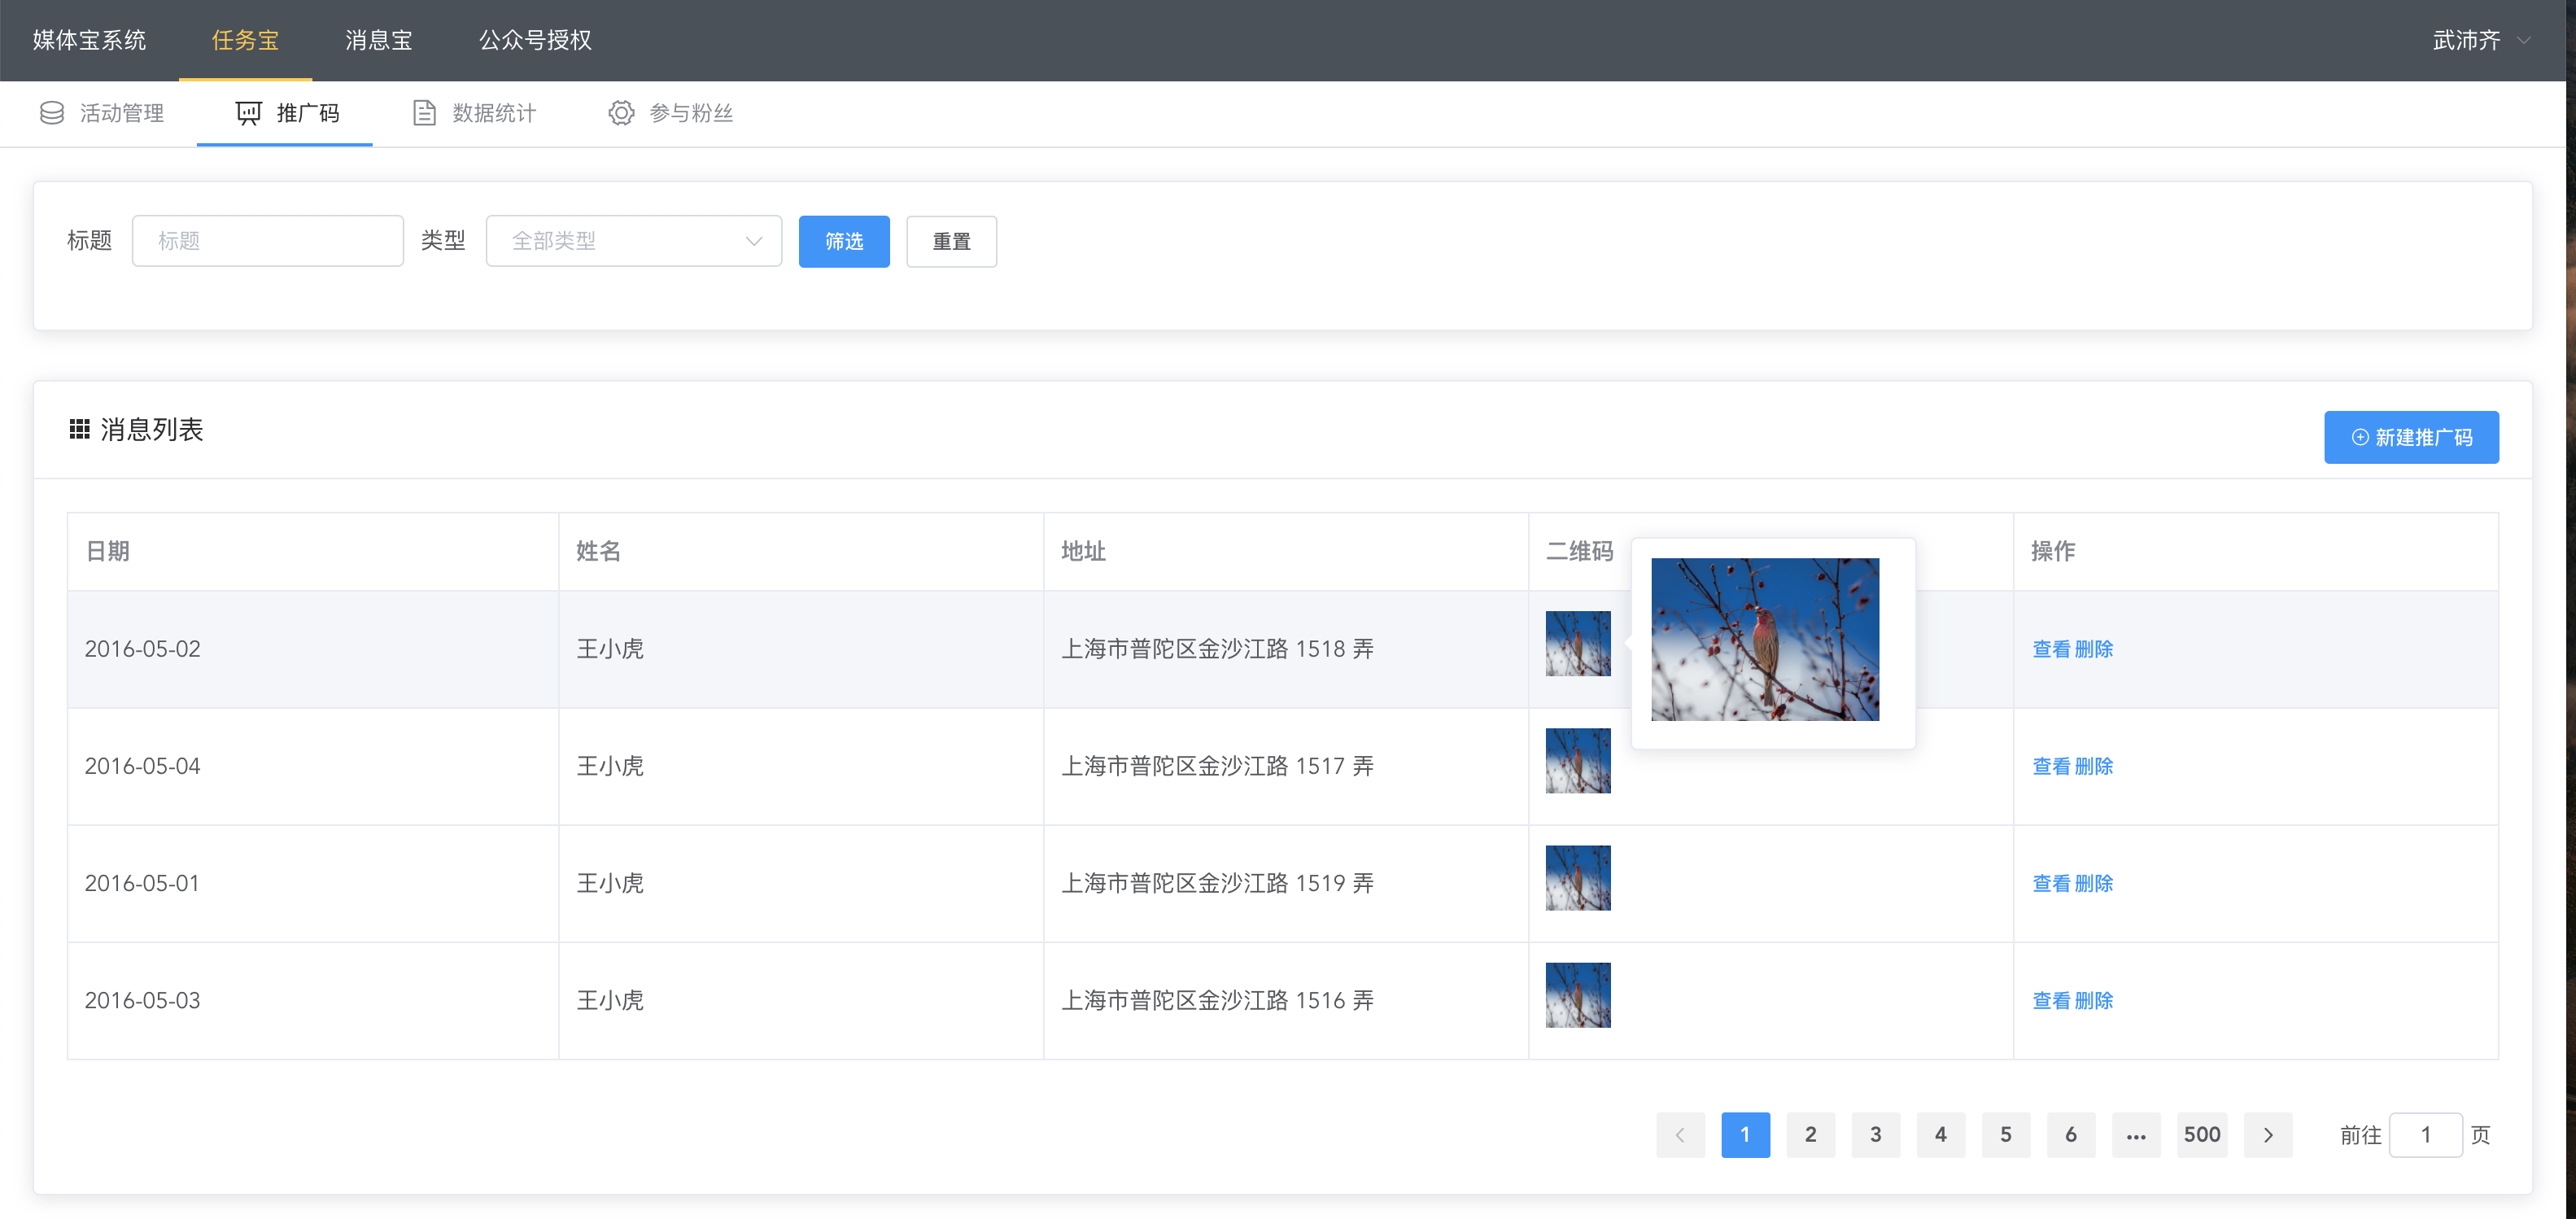2576x1219 pixels.
Task: Click 删除 for the 2016-05-02 row
Action: 2094,649
